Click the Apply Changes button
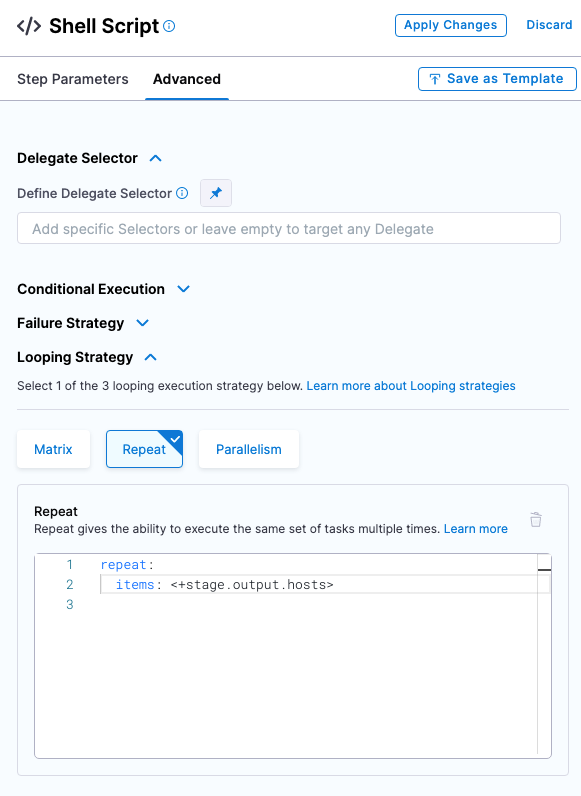Screen dimensions: 581x796 coord(450,25)
